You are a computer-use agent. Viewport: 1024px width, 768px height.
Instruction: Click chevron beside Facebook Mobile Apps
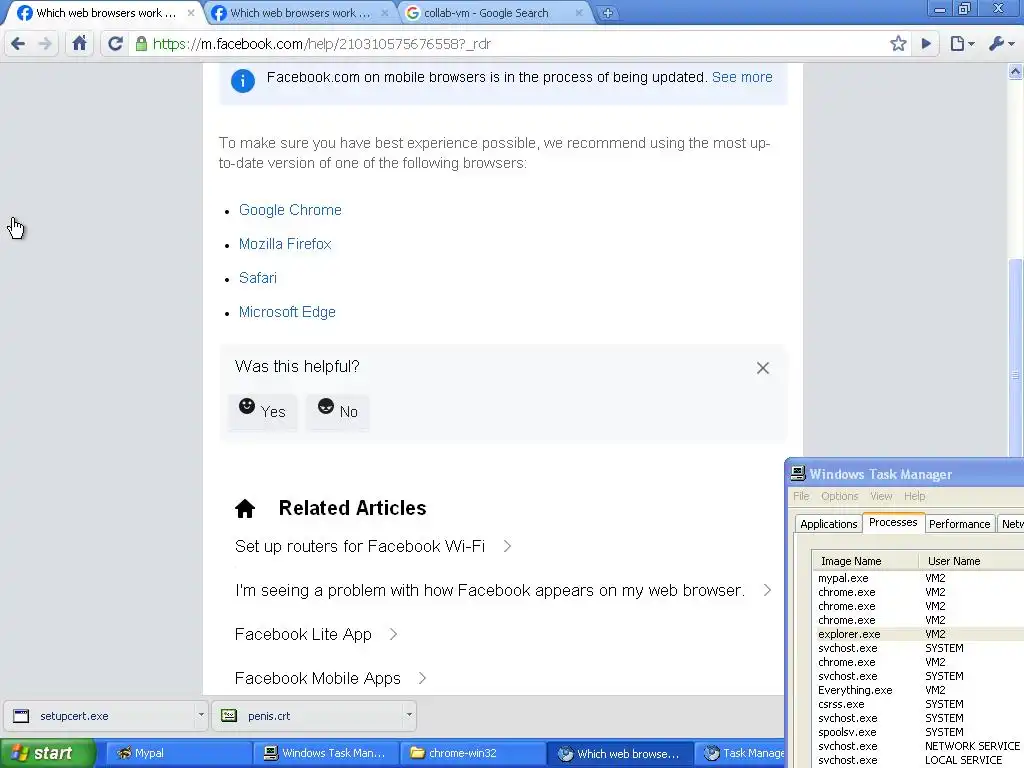(422, 679)
